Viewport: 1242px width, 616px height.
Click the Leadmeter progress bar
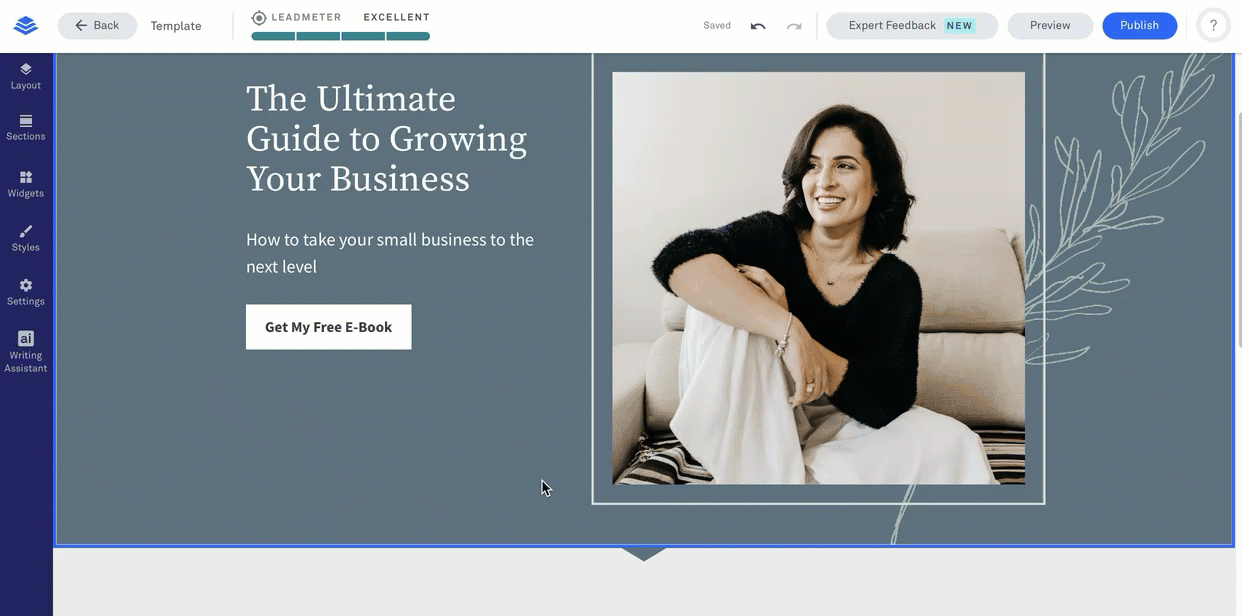pos(340,36)
